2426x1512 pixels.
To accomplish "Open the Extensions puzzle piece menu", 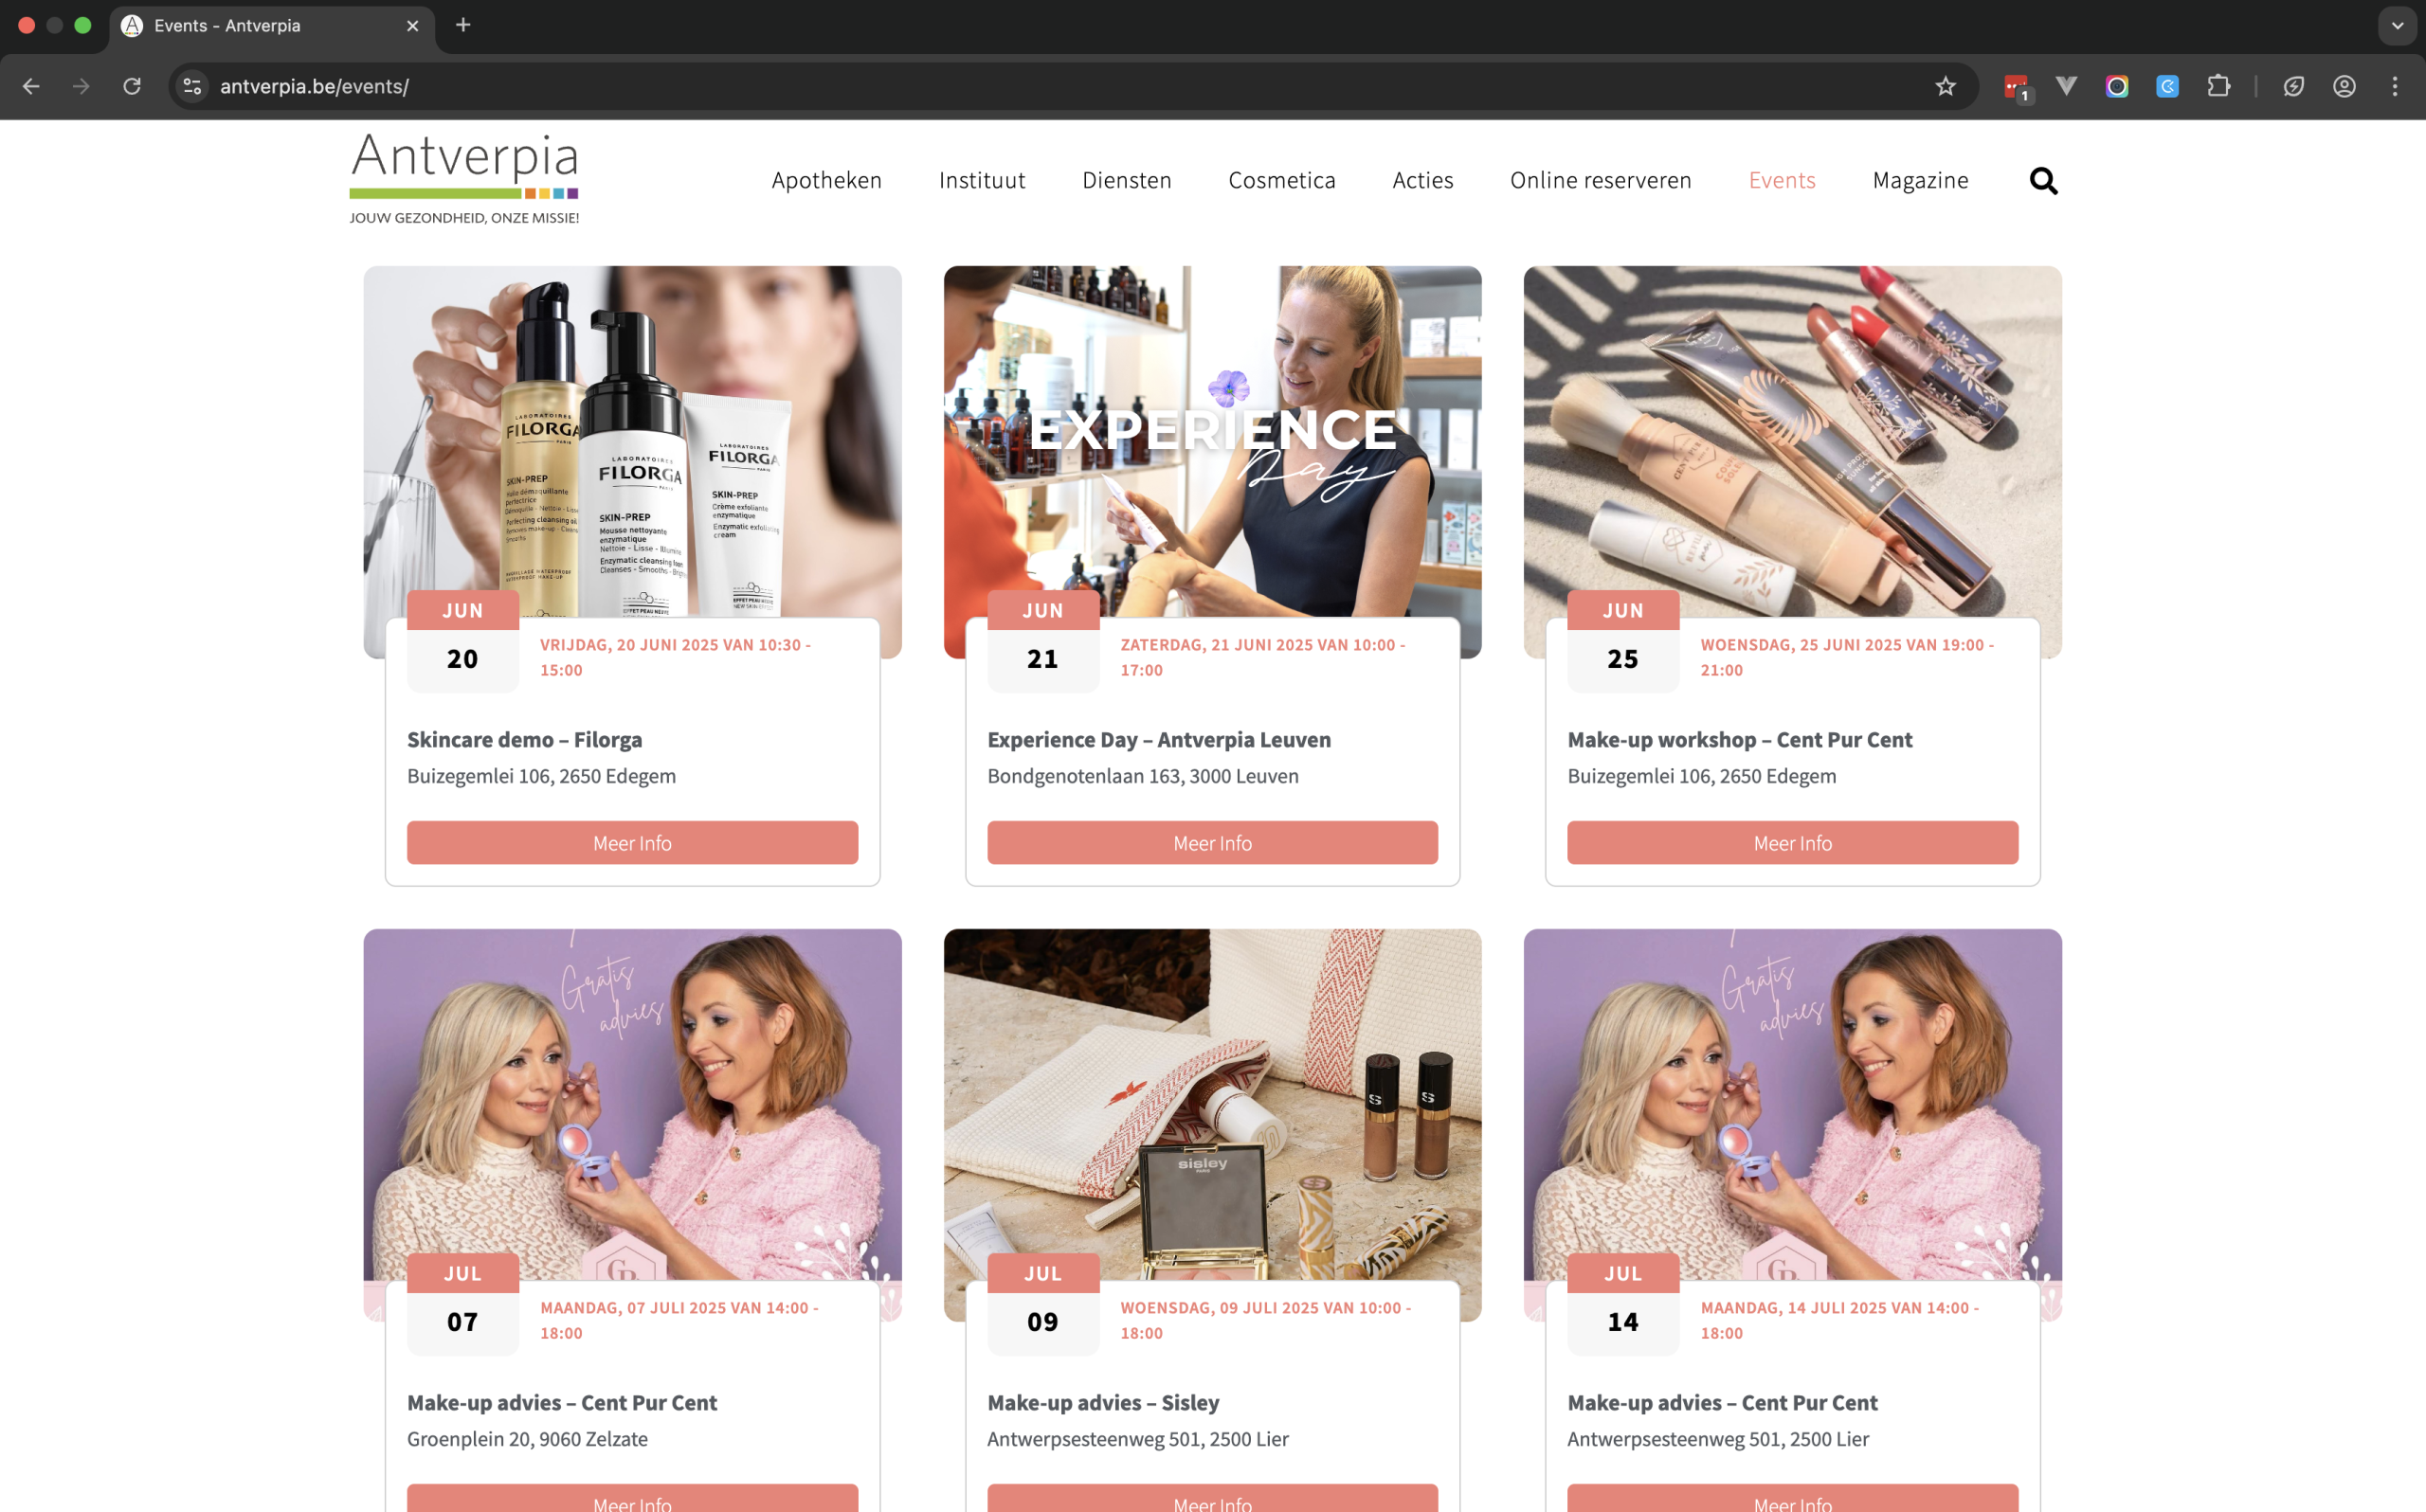I will (2218, 86).
